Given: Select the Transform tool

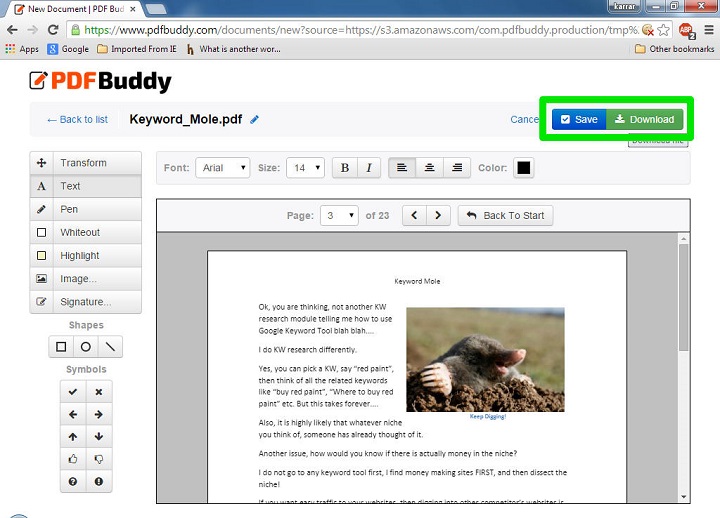Looking at the screenshot, I should tap(85, 163).
